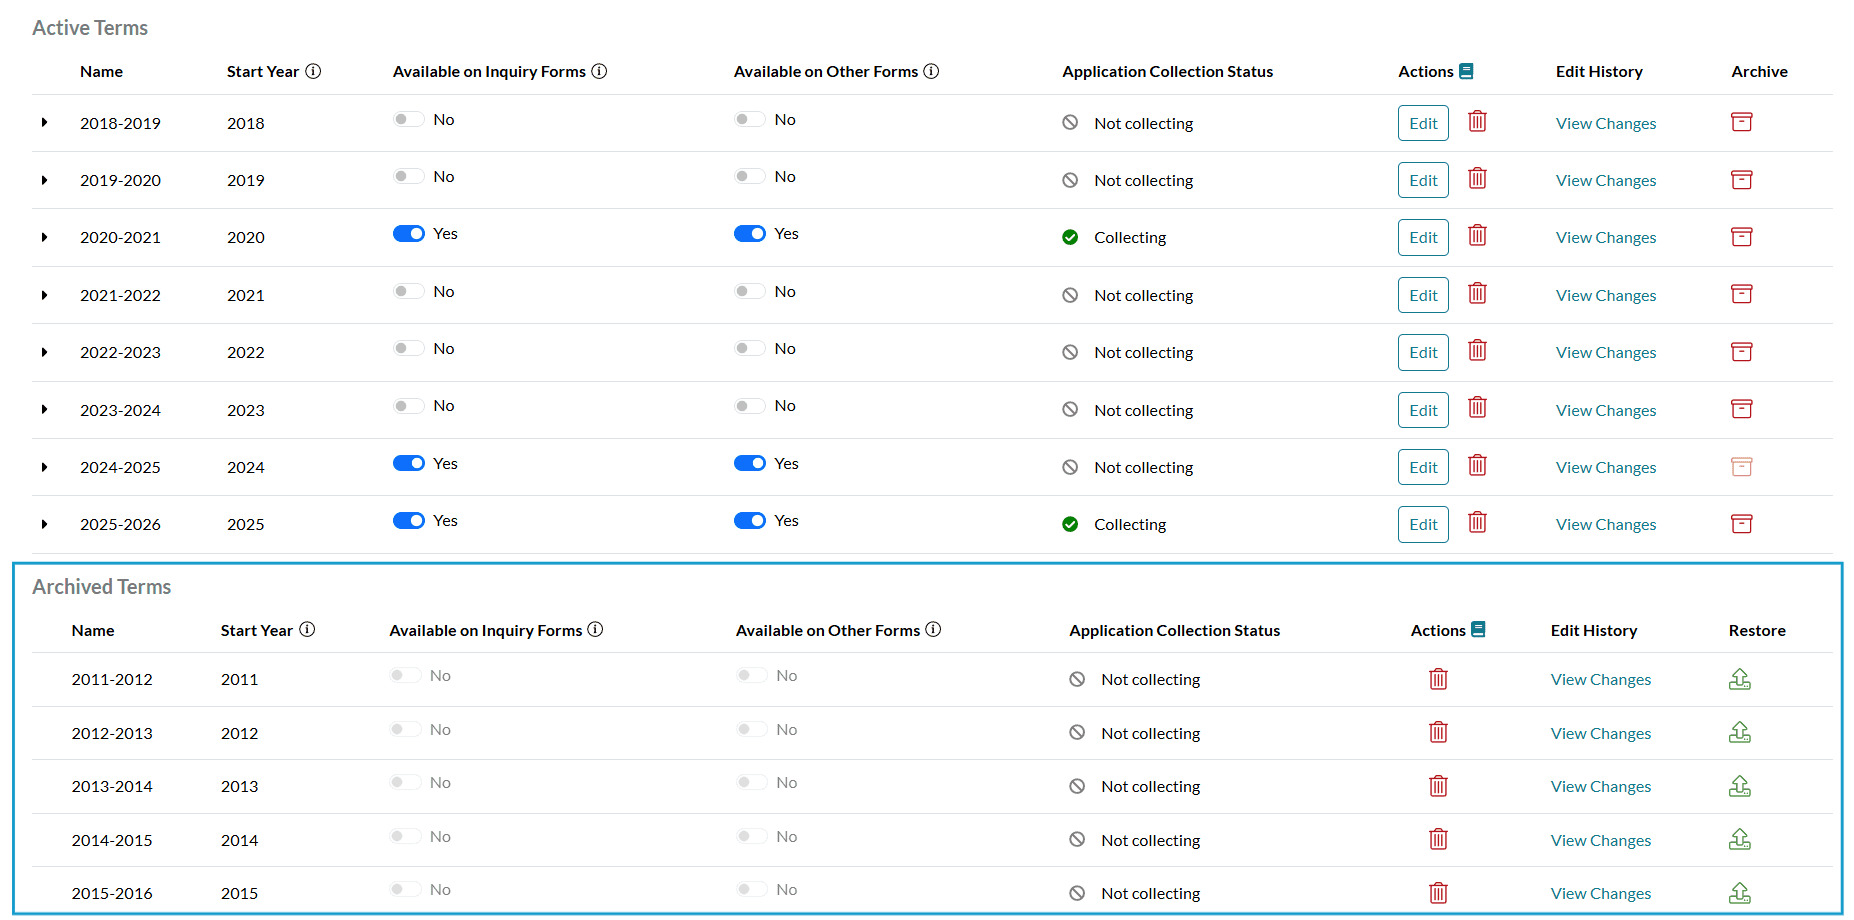Restore the archived 2013-2014 term
Viewport: 1854px width, 920px height.
pos(1740,786)
